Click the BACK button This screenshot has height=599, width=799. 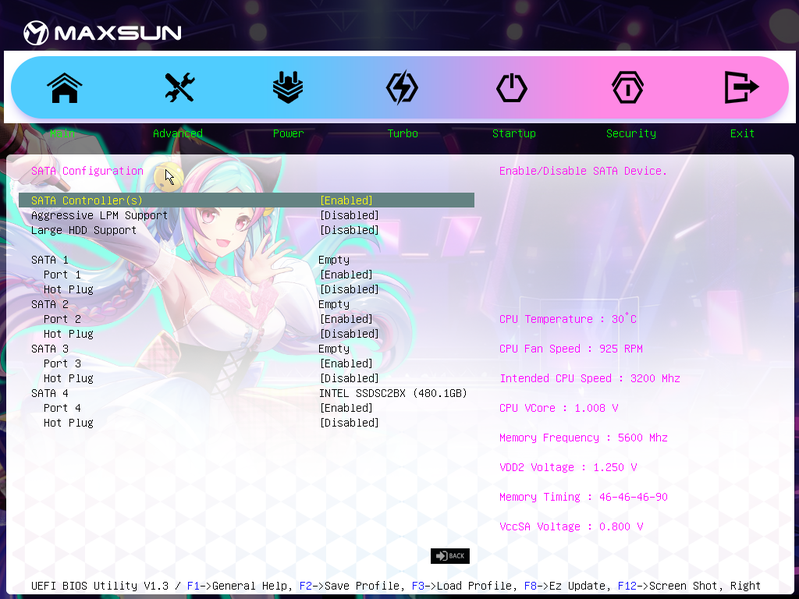(x=450, y=556)
